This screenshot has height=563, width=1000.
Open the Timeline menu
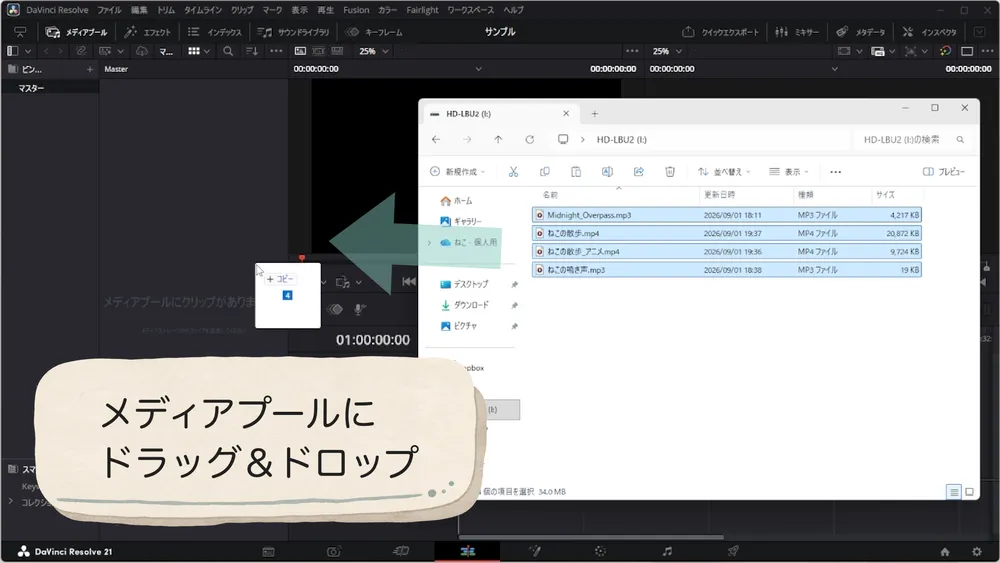(203, 10)
